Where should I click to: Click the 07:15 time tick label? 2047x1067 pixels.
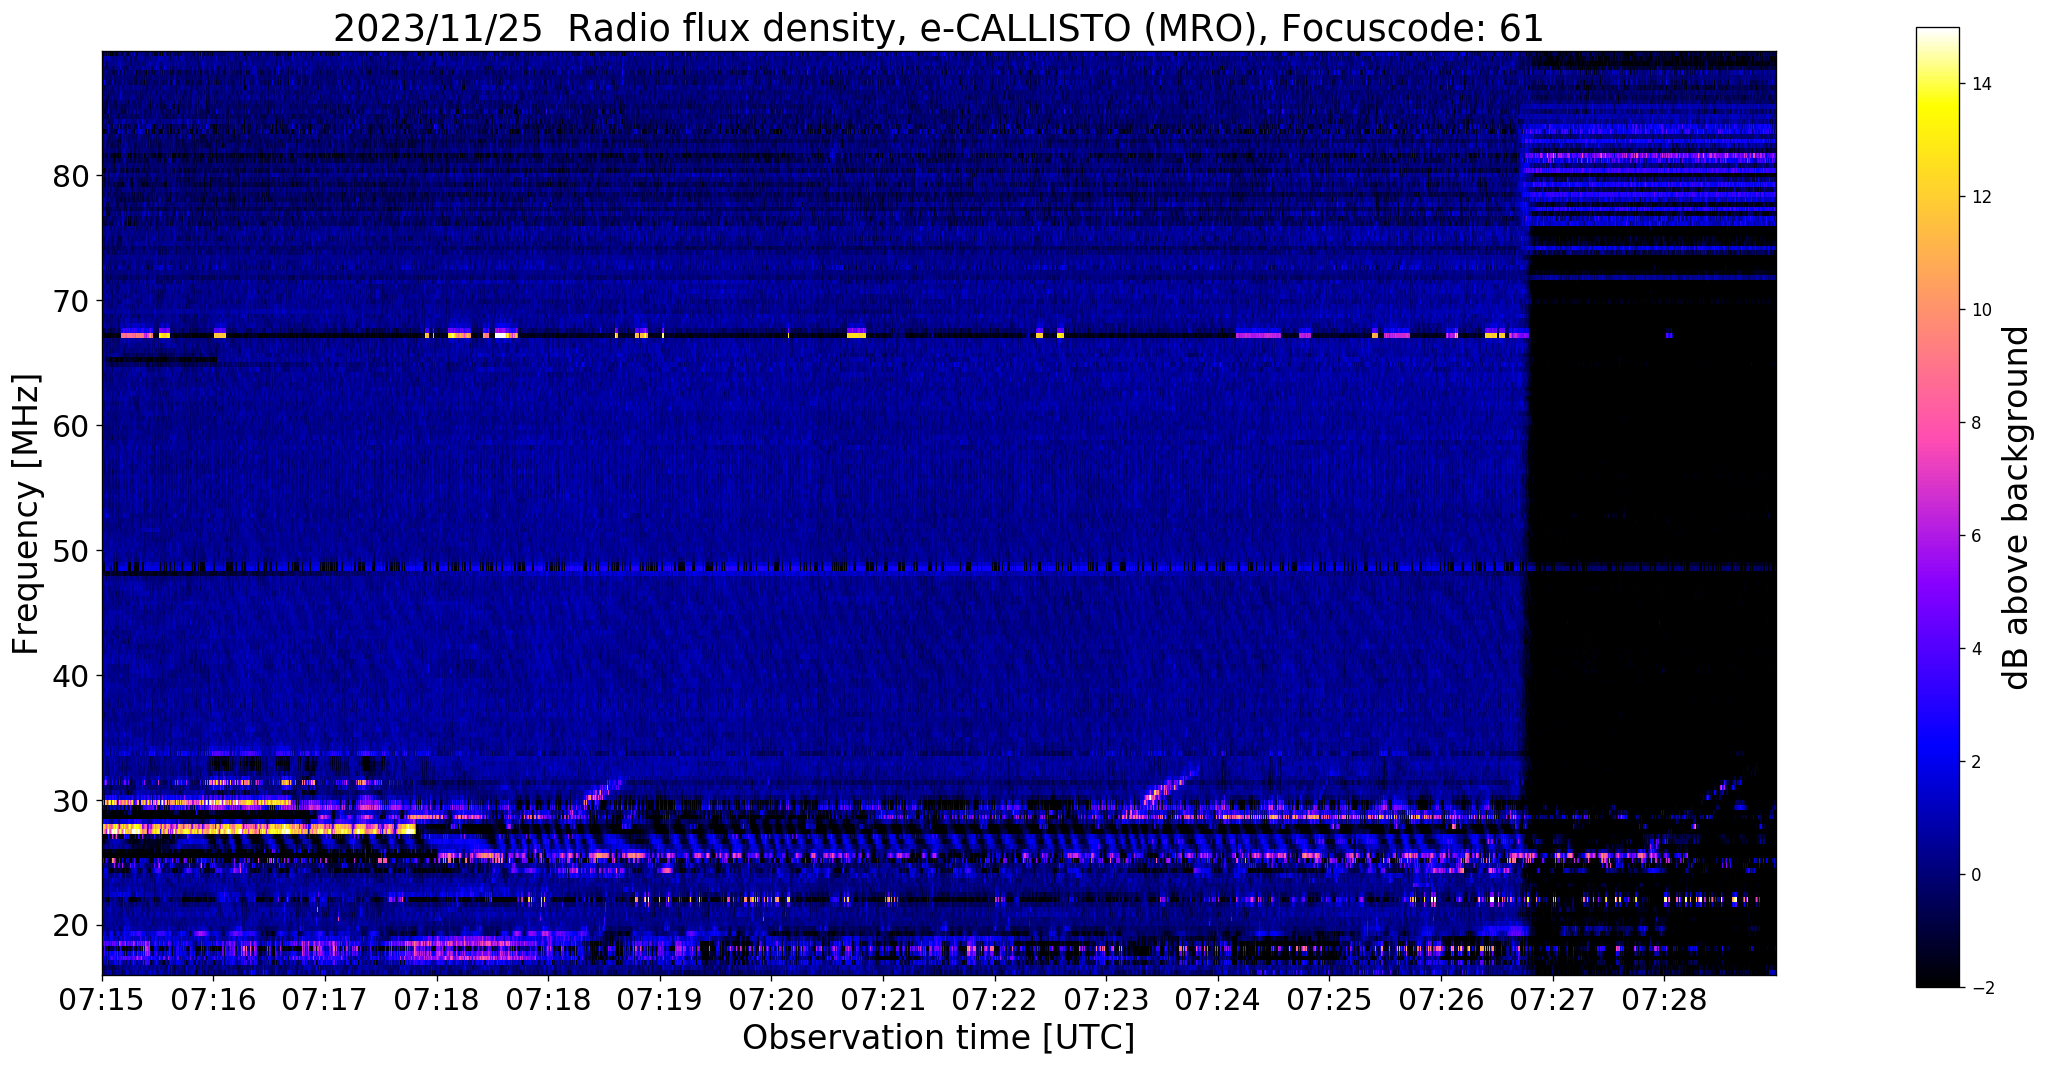click(x=102, y=1000)
